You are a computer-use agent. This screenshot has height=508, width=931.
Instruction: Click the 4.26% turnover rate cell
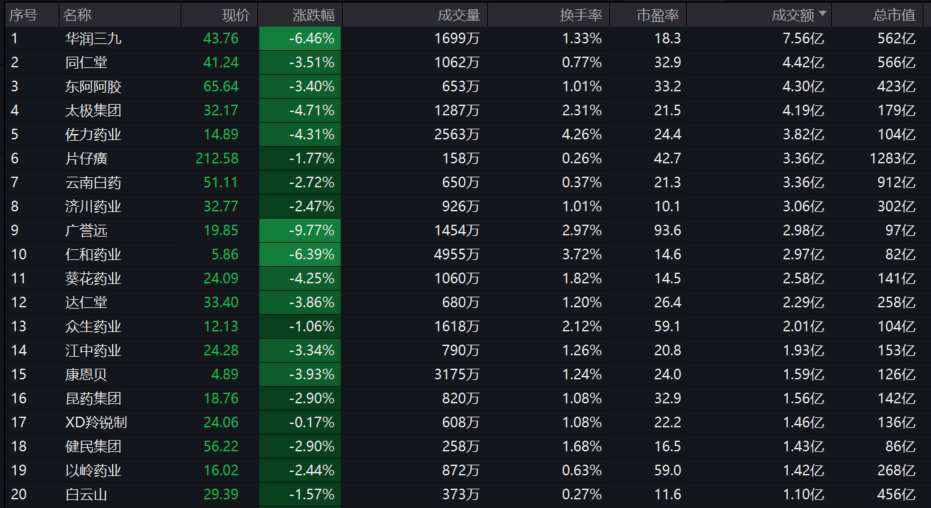pyautogui.click(x=582, y=135)
